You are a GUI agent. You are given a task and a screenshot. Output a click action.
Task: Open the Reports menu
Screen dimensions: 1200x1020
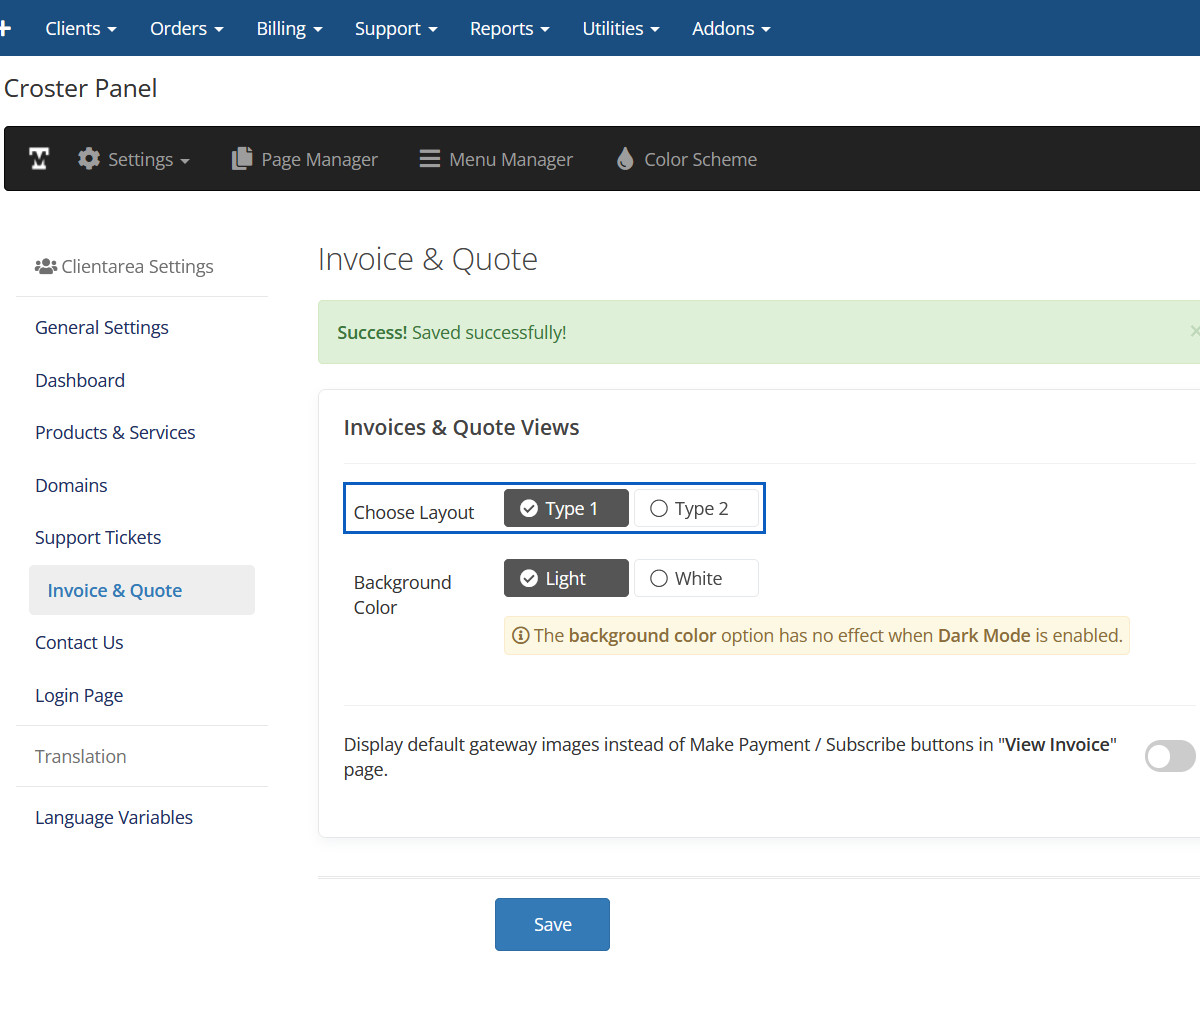click(x=509, y=29)
